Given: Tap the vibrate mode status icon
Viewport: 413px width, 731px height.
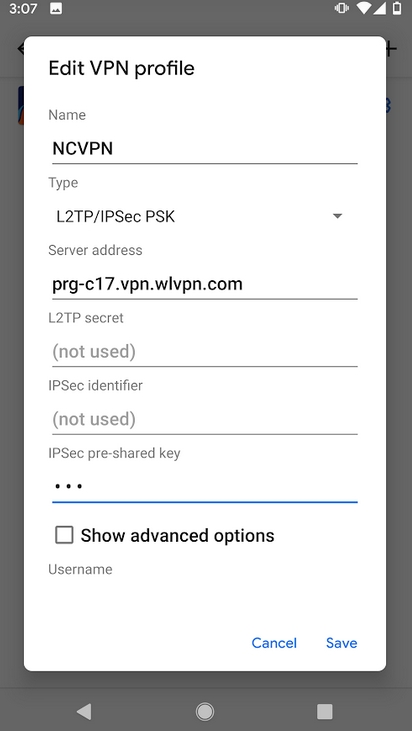Looking at the screenshot, I should [342, 8].
